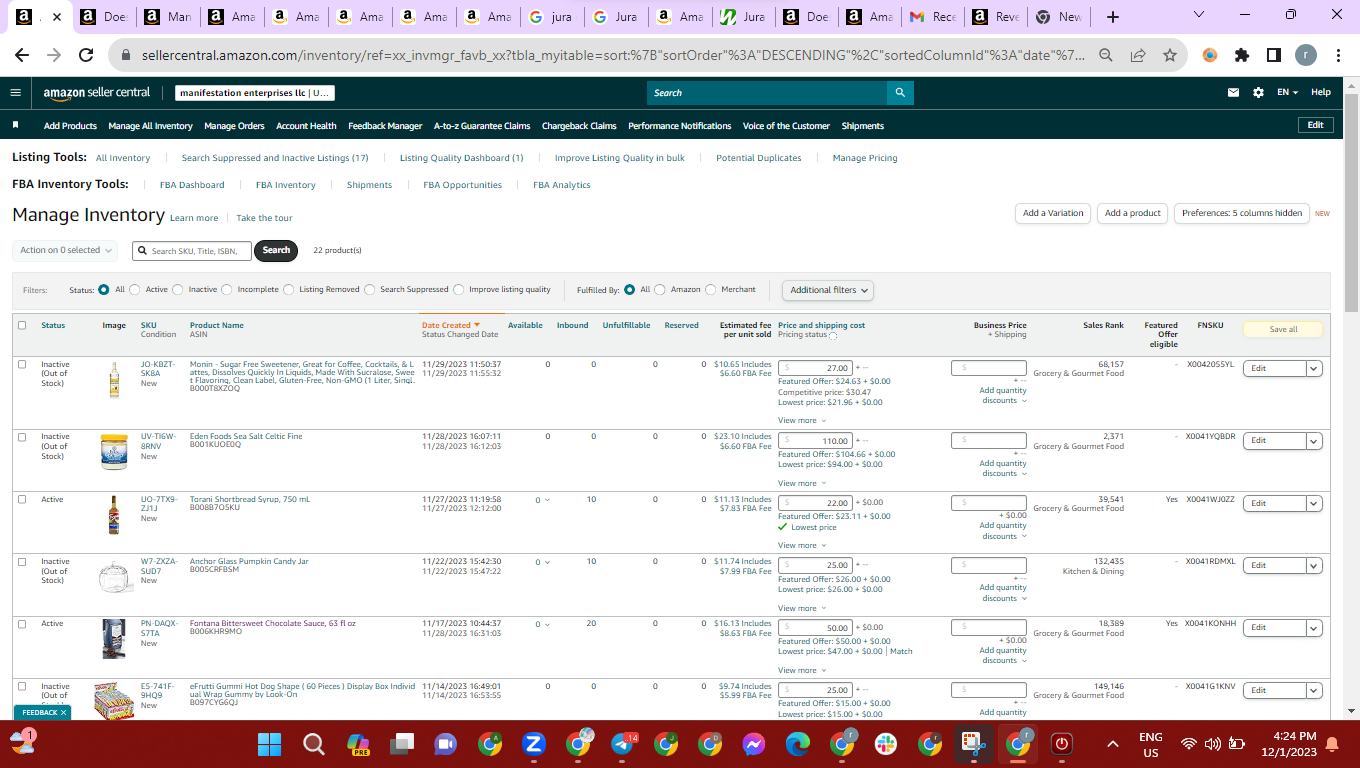Launch Zoom from the taskbar

coord(534,744)
